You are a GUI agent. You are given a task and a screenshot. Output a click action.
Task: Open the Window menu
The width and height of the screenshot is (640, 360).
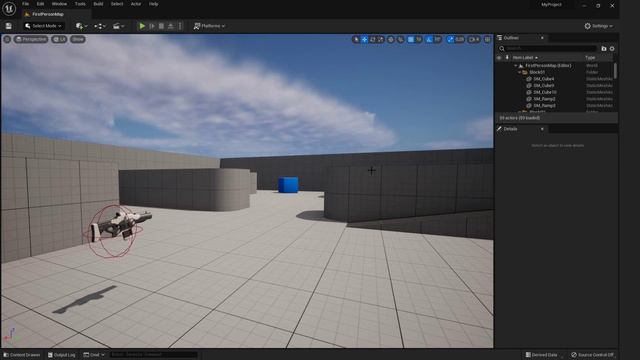point(59,4)
